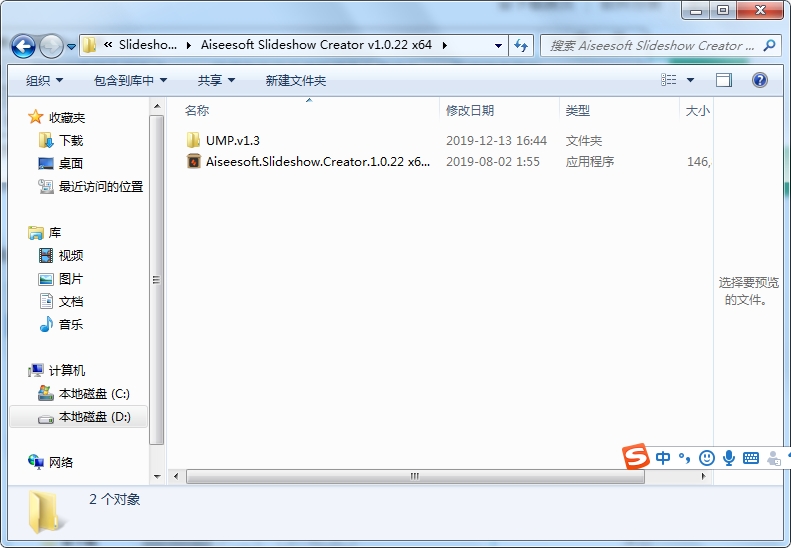Open the help question mark icon
Viewport: 791px width, 548px height.
click(x=760, y=80)
